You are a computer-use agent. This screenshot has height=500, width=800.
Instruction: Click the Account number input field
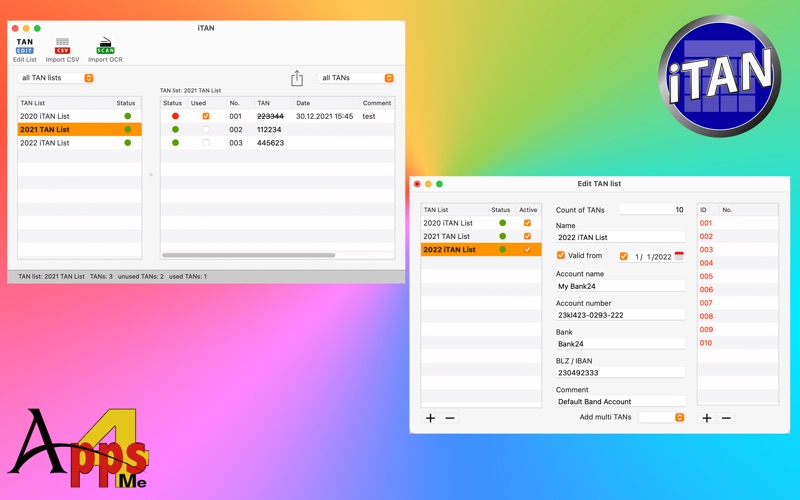coord(620,315)
